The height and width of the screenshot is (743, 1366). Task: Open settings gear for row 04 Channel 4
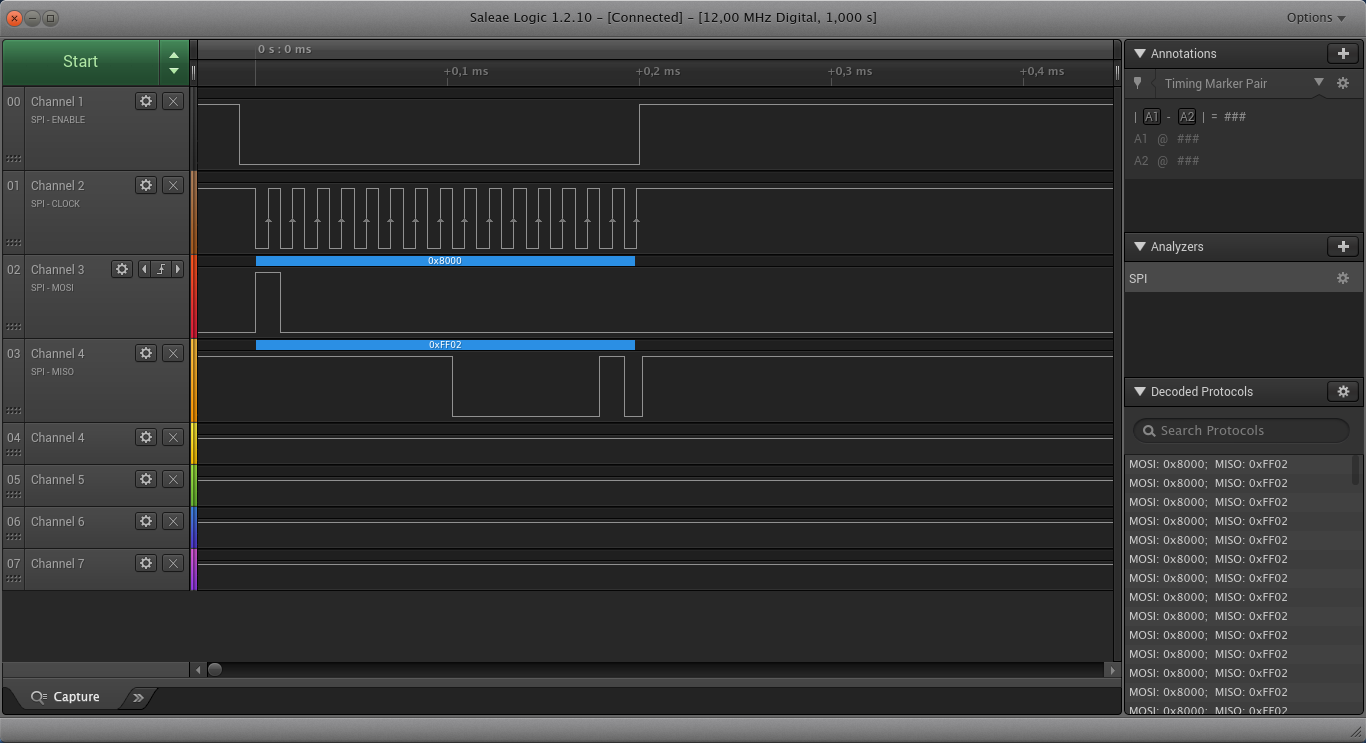click(146, 437)
